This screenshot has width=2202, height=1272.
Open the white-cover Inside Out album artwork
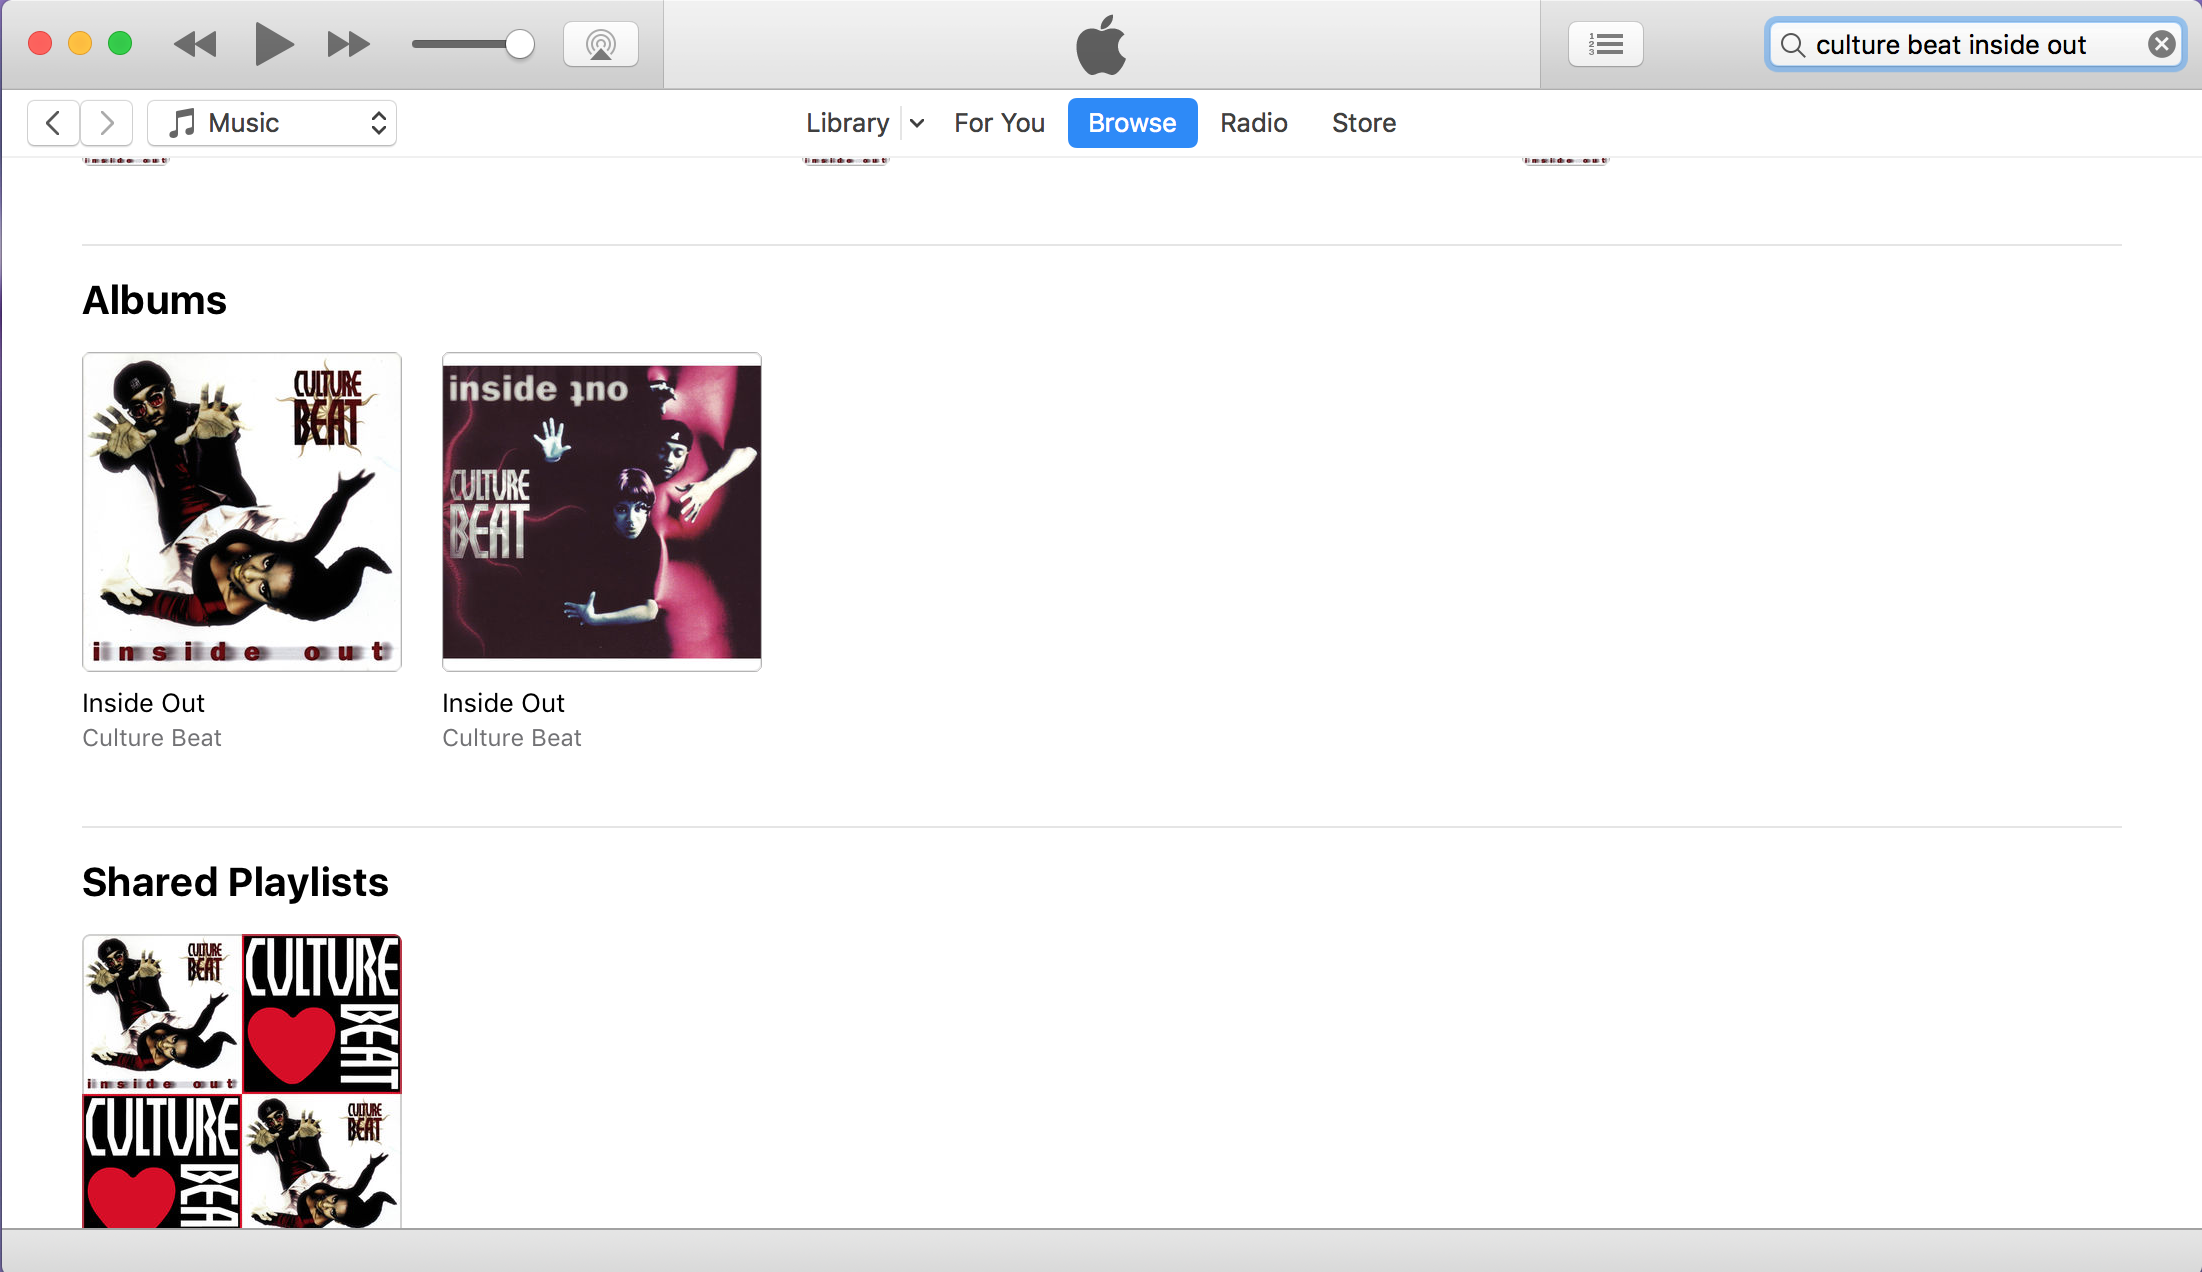point(242,511)
